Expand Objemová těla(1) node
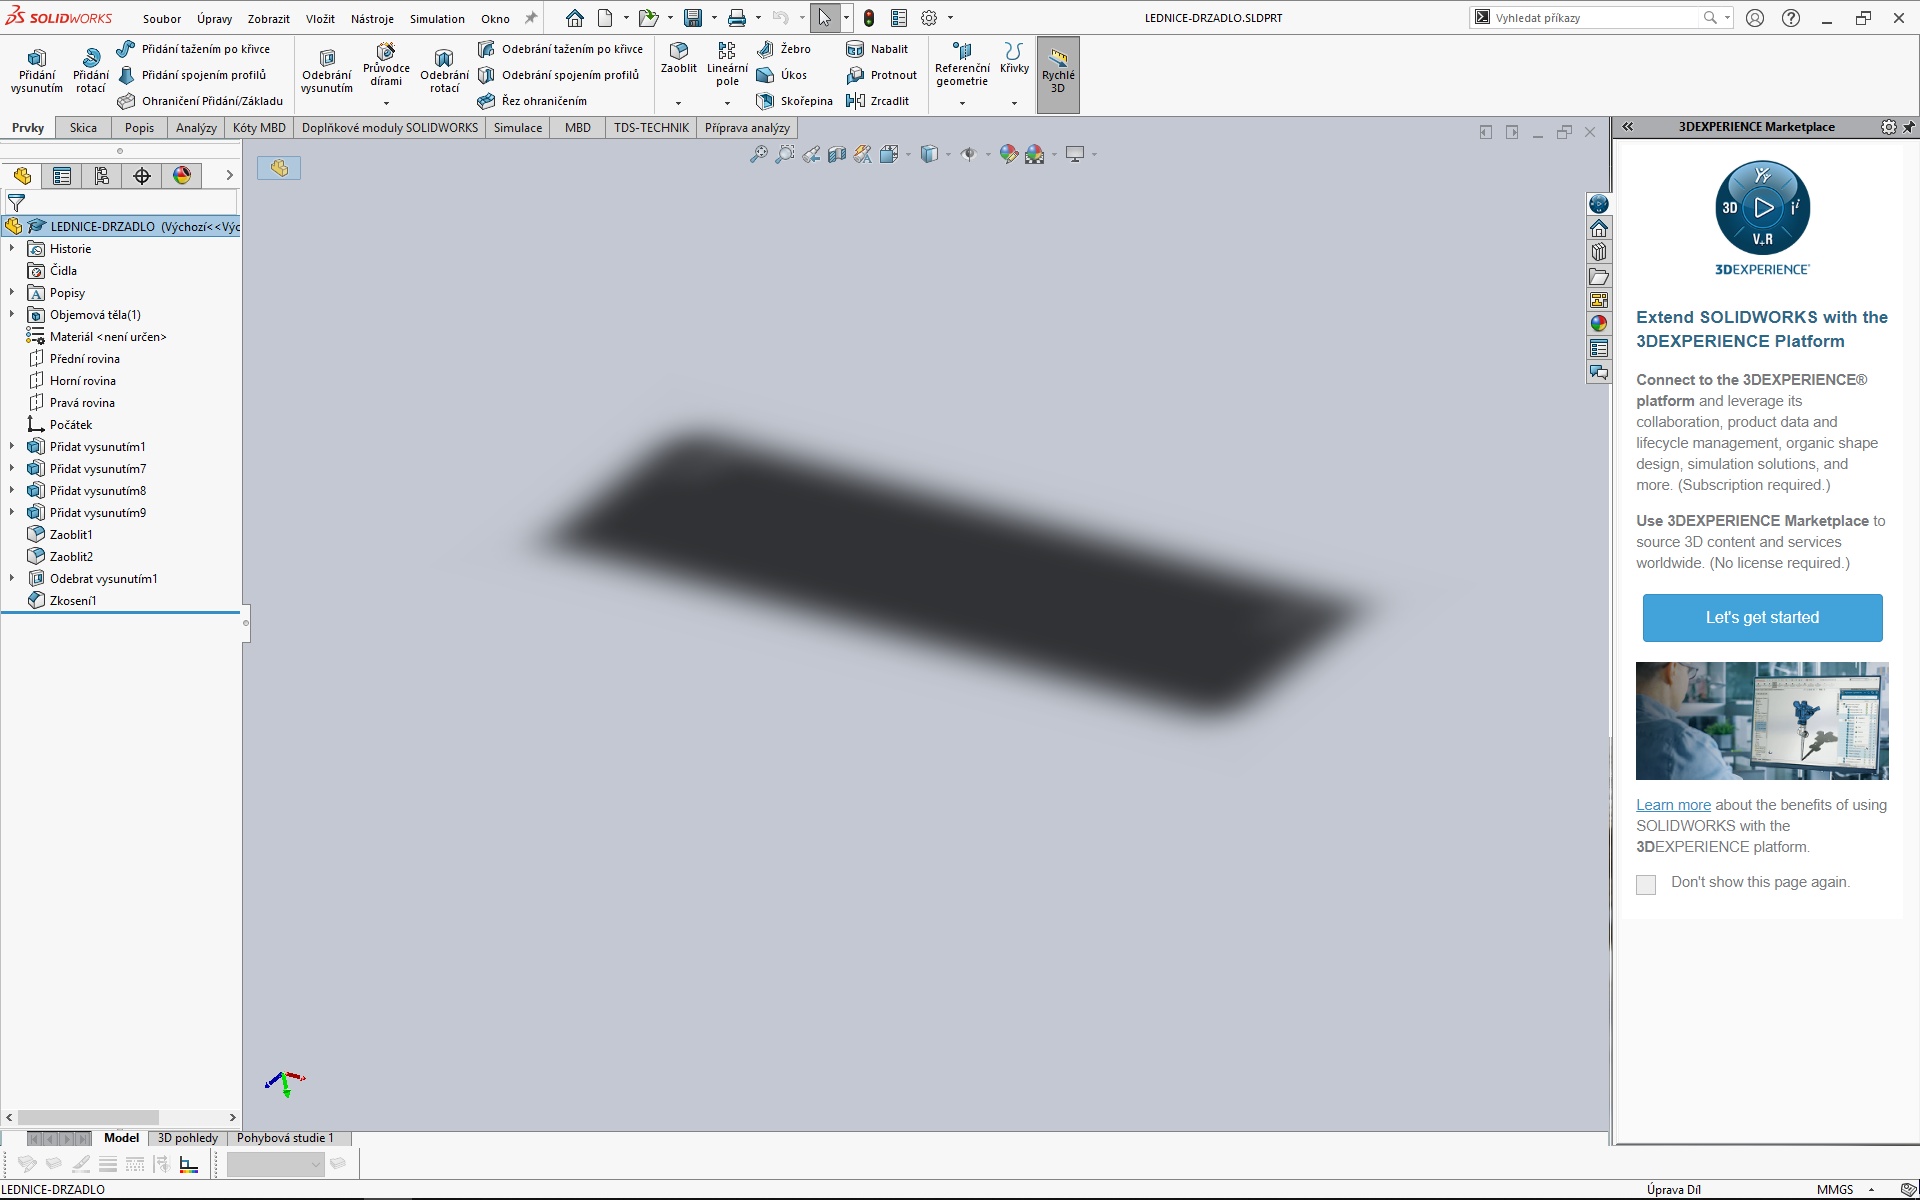The width and height of the screenshot is (1920, 1200). [x=12, y=314]
